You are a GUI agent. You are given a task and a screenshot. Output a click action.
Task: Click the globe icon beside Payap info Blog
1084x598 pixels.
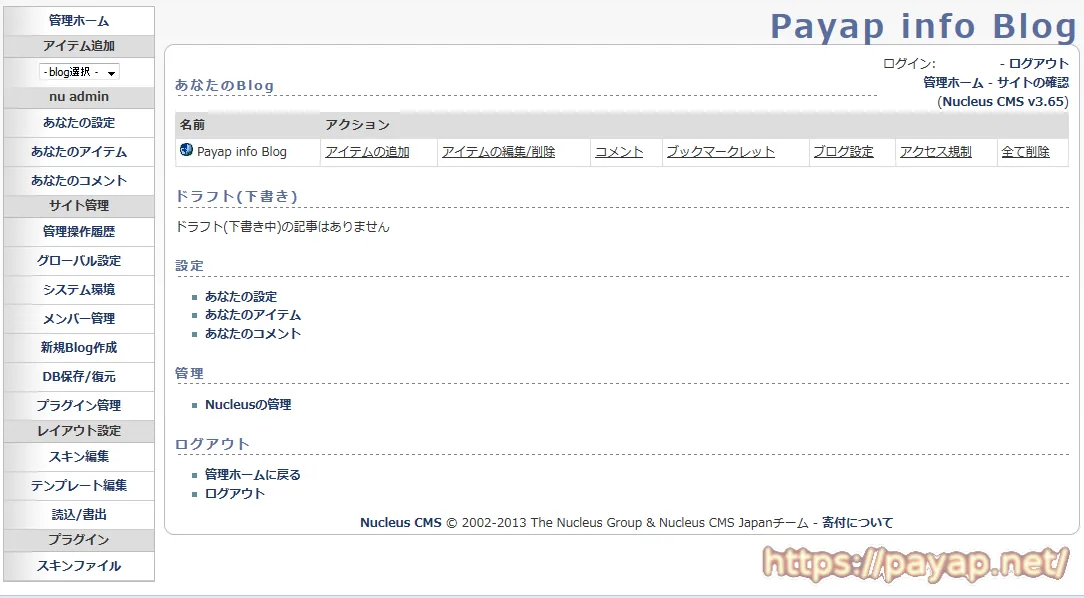tap(186, 151)
